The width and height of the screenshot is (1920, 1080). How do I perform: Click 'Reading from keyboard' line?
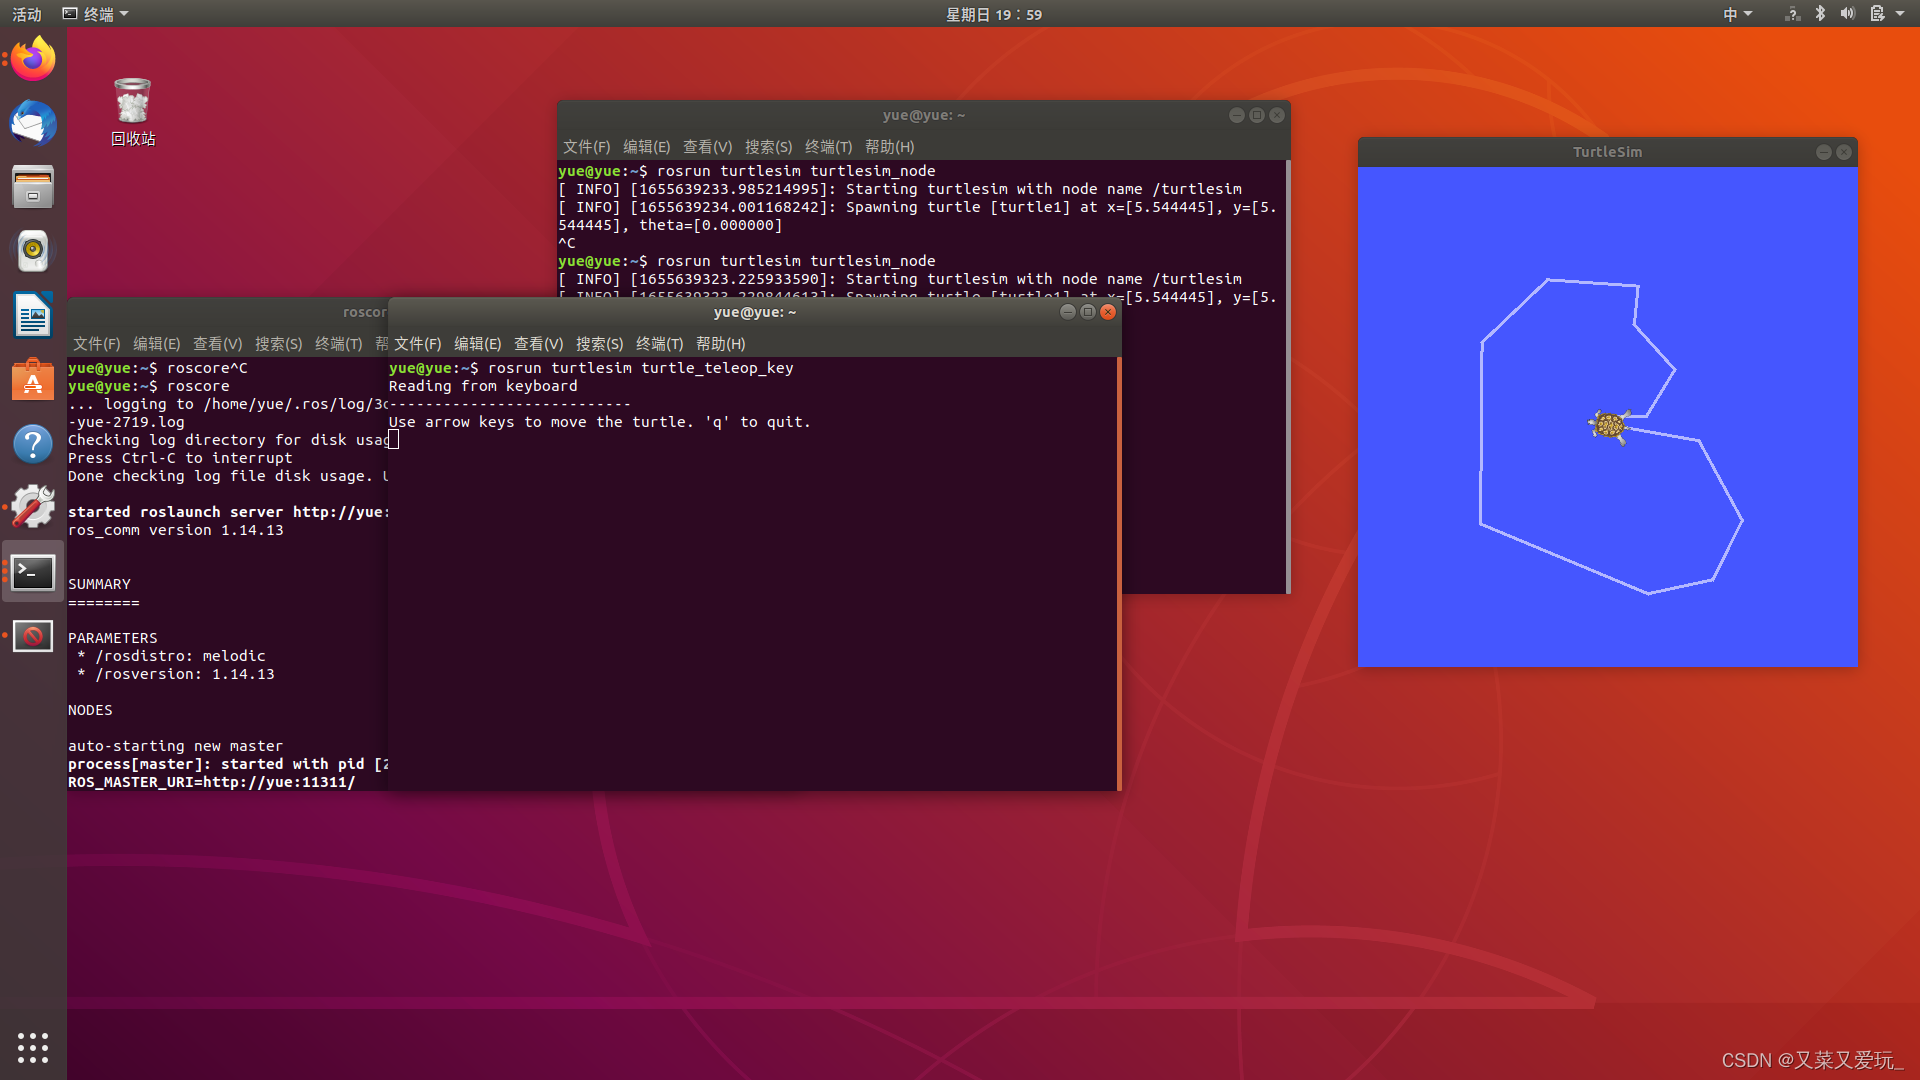tap(483, 386)
